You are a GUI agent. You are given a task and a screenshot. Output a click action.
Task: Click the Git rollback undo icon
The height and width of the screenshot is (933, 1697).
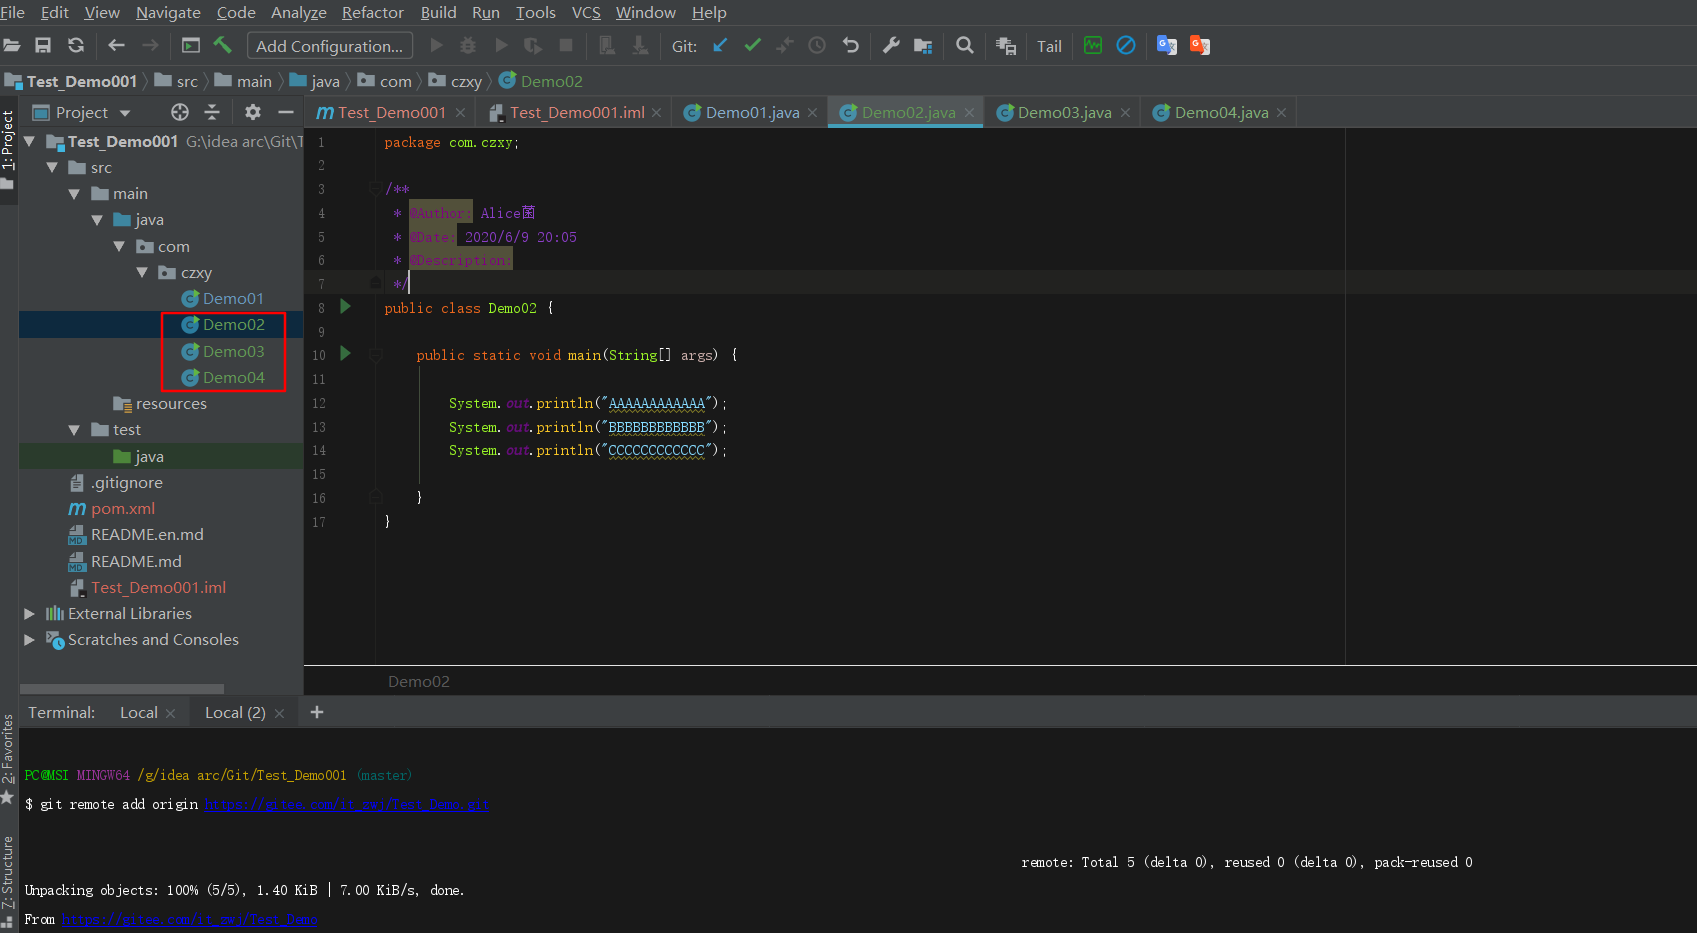(x=851, y=45)
